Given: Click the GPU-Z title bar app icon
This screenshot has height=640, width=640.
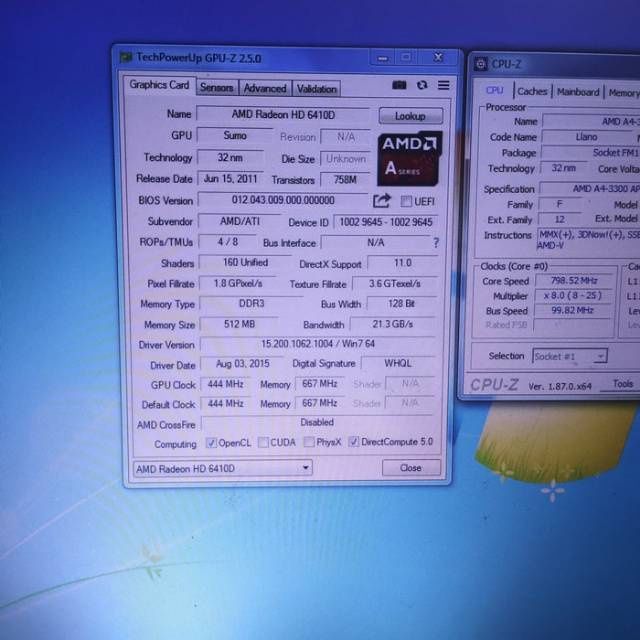Looking at the screenshot, I should pos(125,58).
